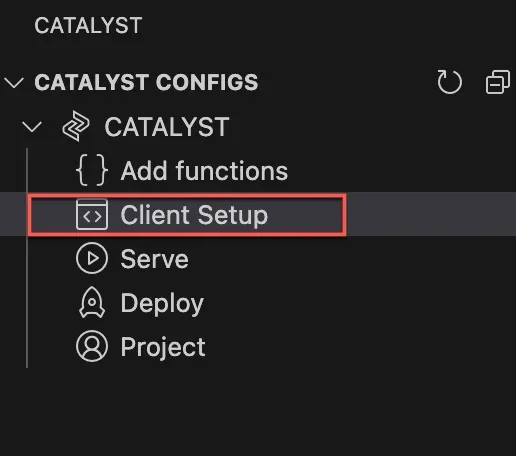Screen dimensions: 516x456
Task: Select the Serve tree item
Action: 258,258
